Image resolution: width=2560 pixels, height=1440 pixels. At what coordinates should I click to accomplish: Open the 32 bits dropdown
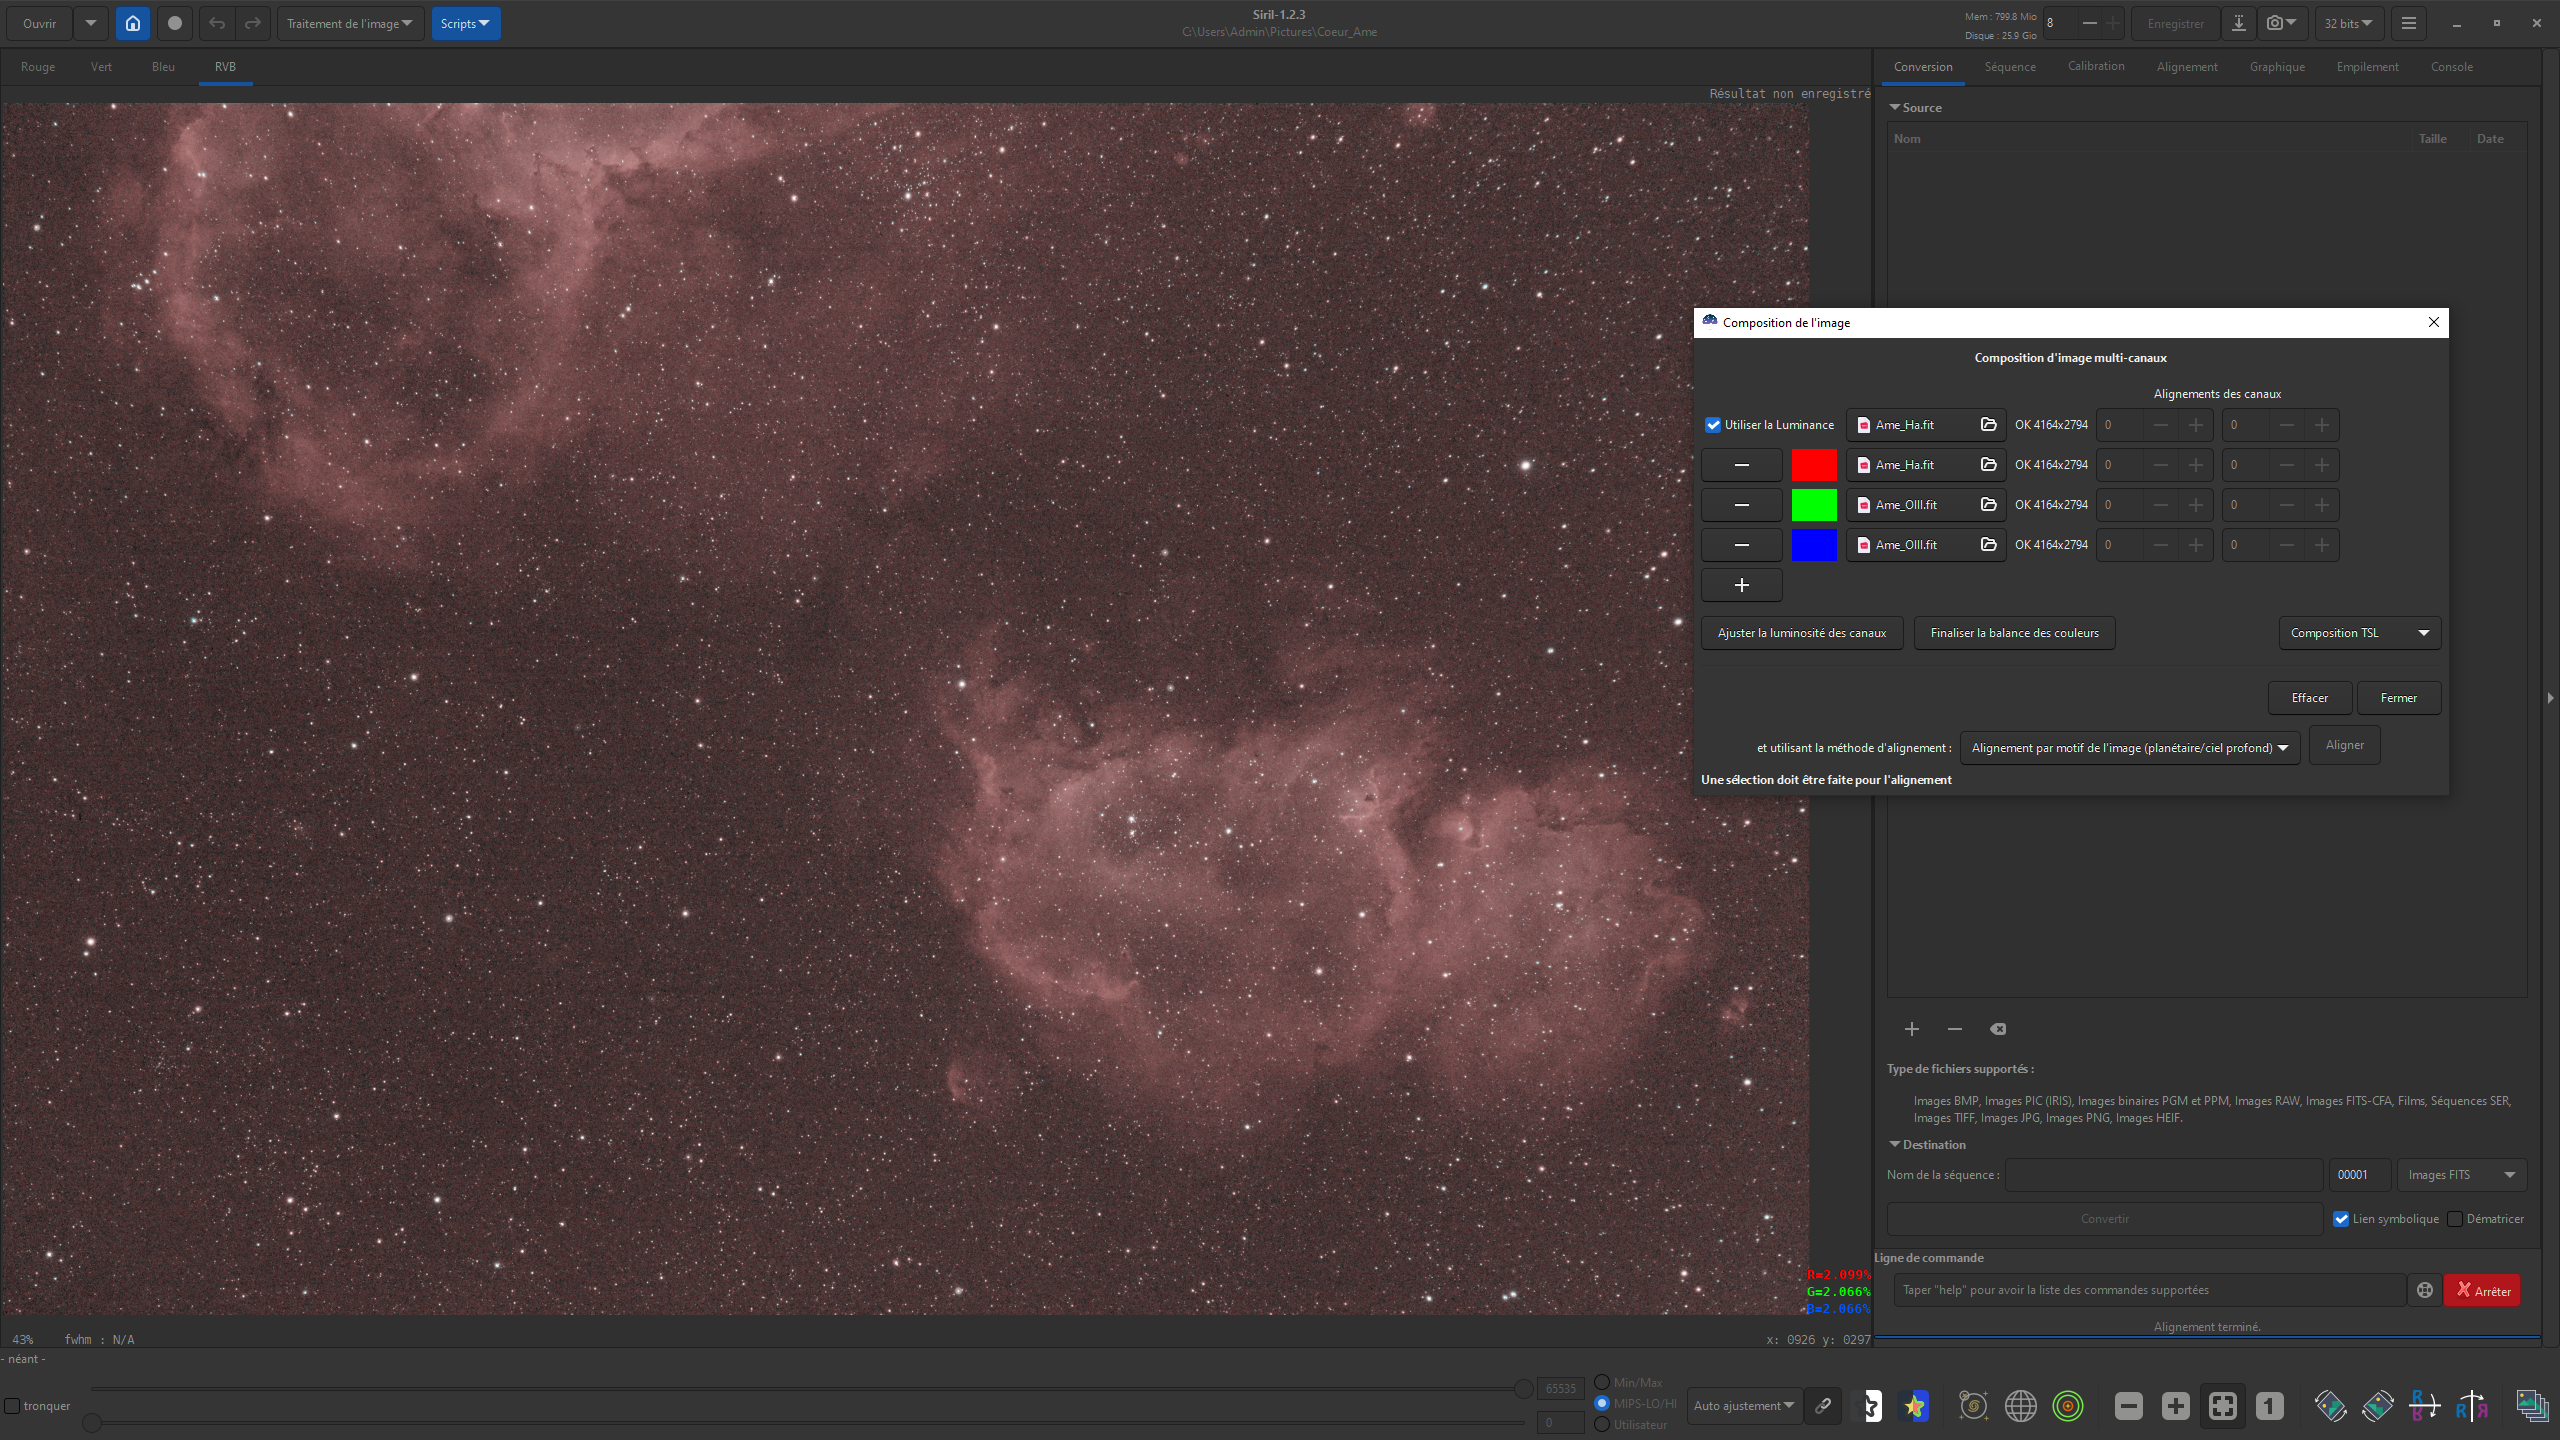pos(2349,23)
